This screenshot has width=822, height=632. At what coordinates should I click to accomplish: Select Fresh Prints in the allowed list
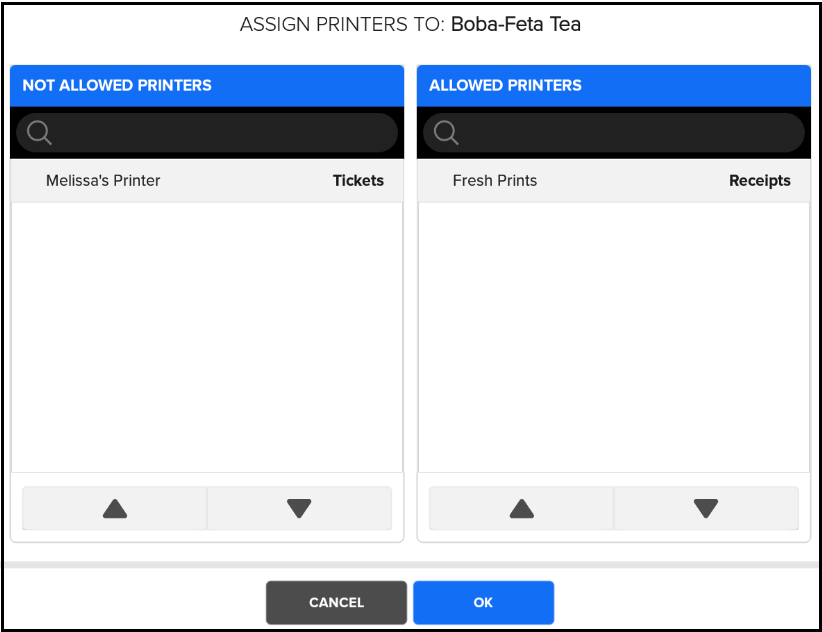[495, 181]
